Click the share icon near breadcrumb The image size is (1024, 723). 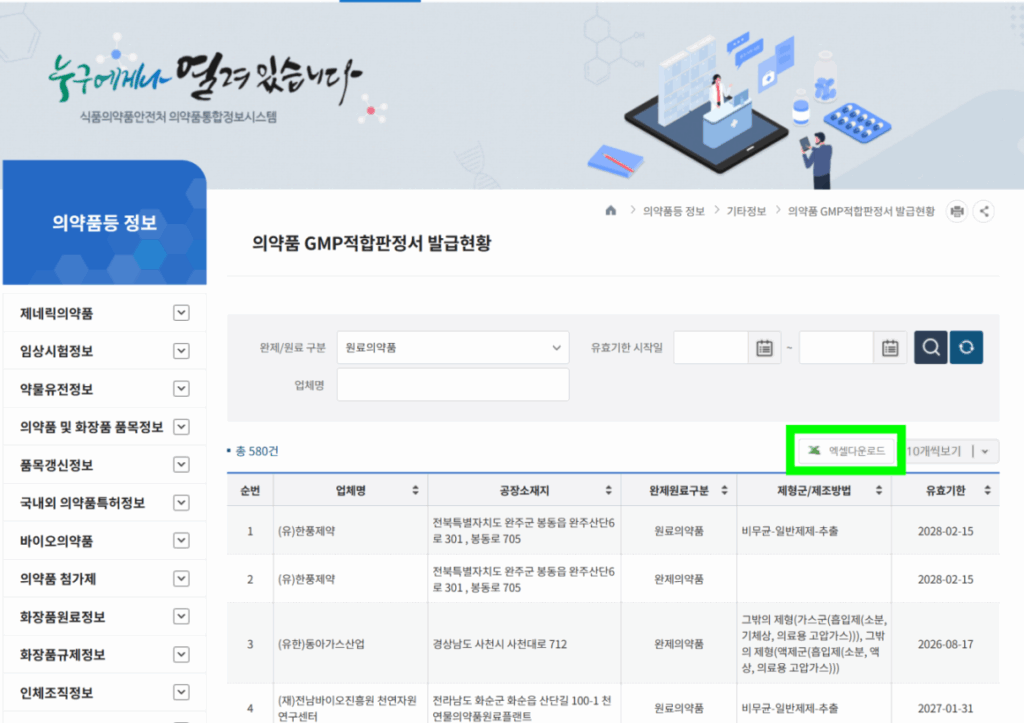click(984, 211)
